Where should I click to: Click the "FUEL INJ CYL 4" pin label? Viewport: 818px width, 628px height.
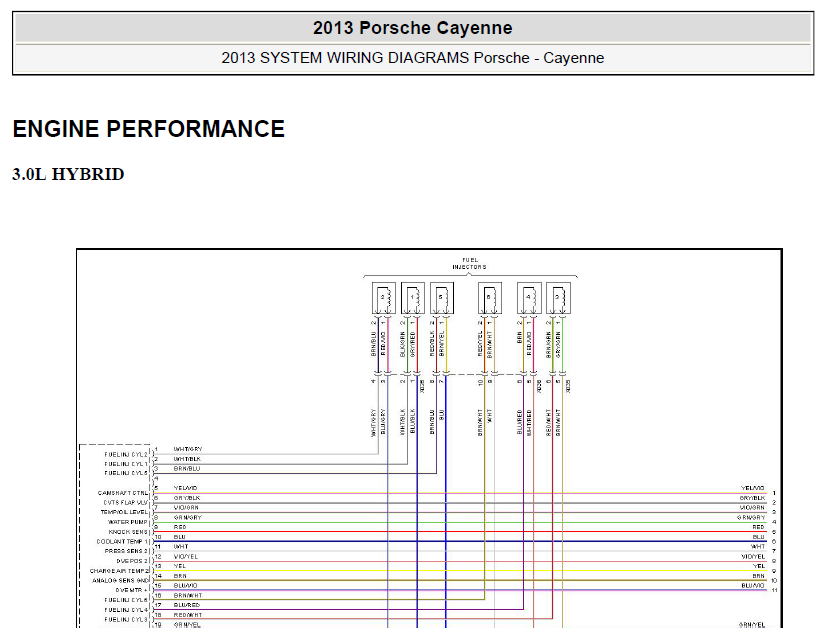[126, 610]
